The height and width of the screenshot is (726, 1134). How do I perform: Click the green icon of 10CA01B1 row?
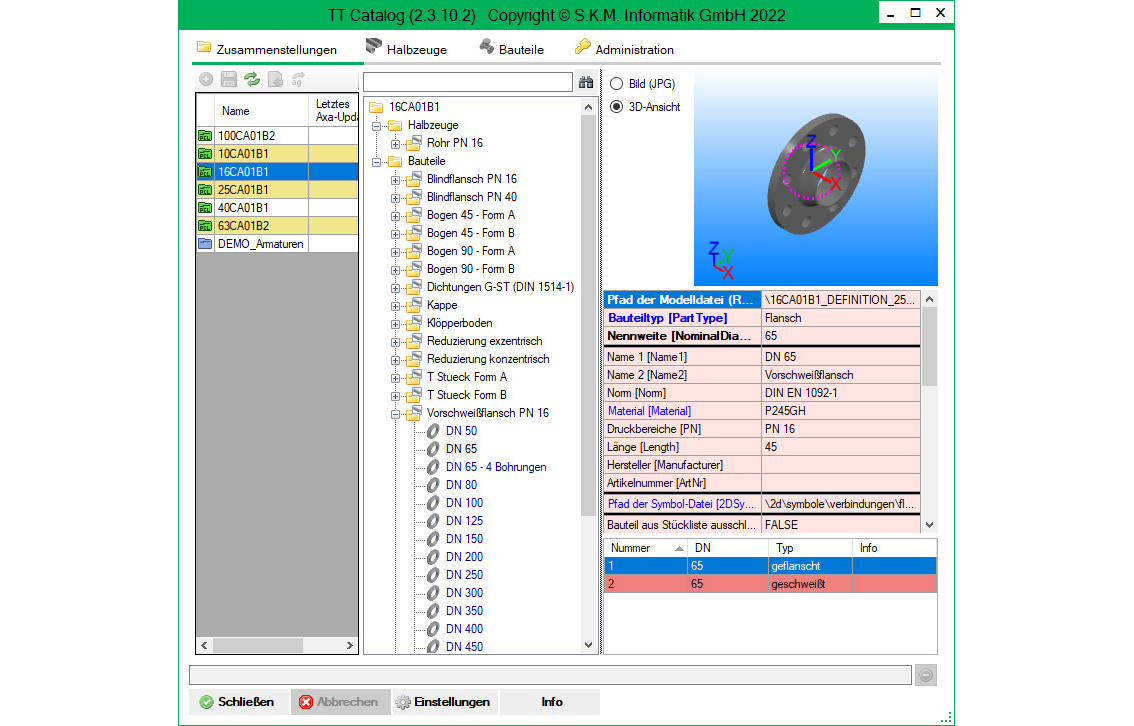click(205, 153)
